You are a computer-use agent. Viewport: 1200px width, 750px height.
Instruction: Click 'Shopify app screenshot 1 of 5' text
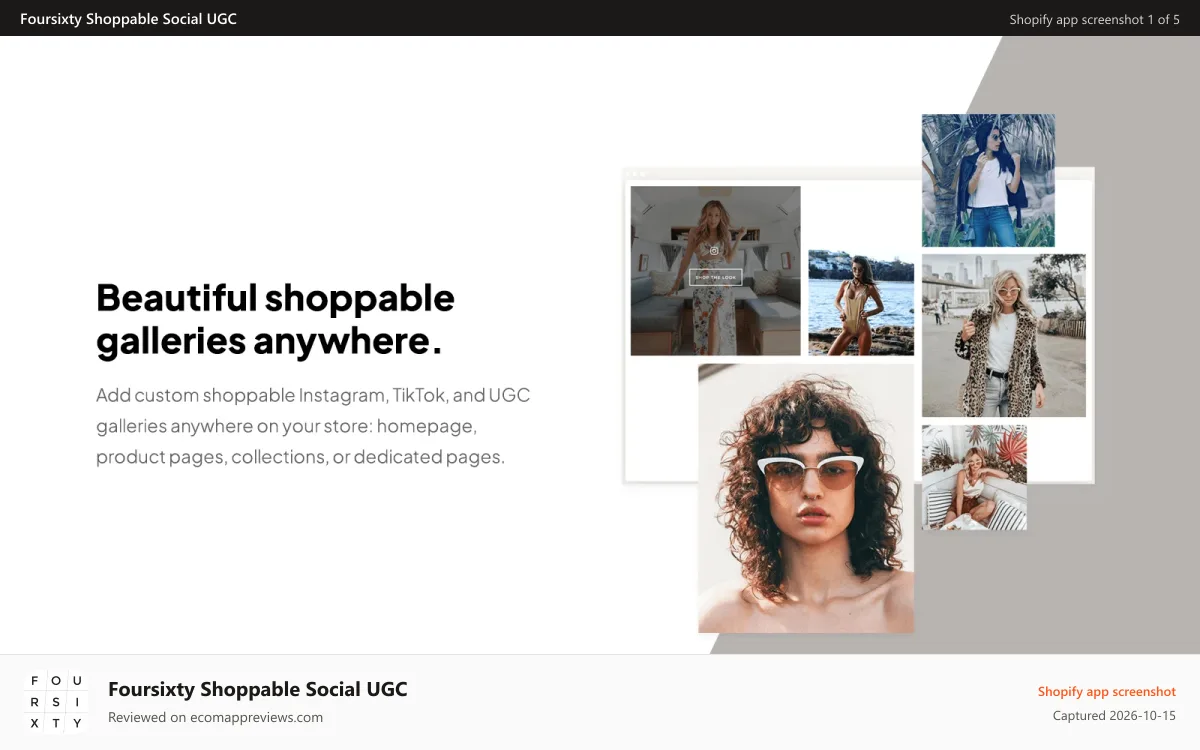coord(1094,19)
